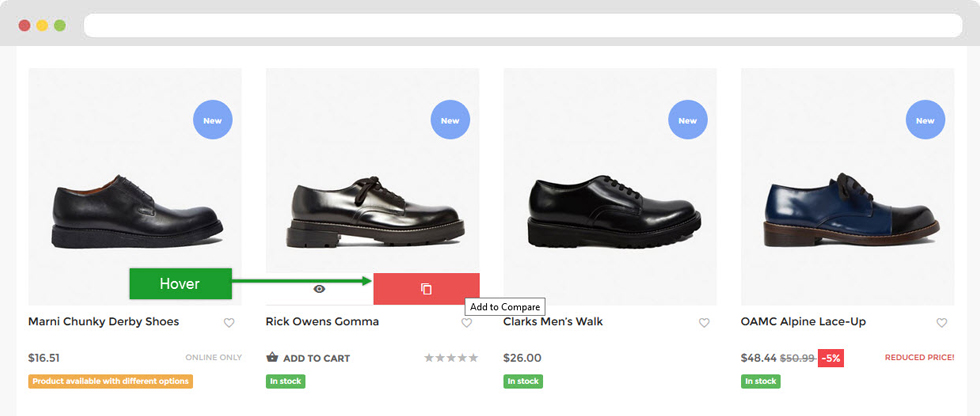This screenshot has height=416, width=980.
Task: Click New badge on first product
Action: pyautogui.click(x=212, y=121)
